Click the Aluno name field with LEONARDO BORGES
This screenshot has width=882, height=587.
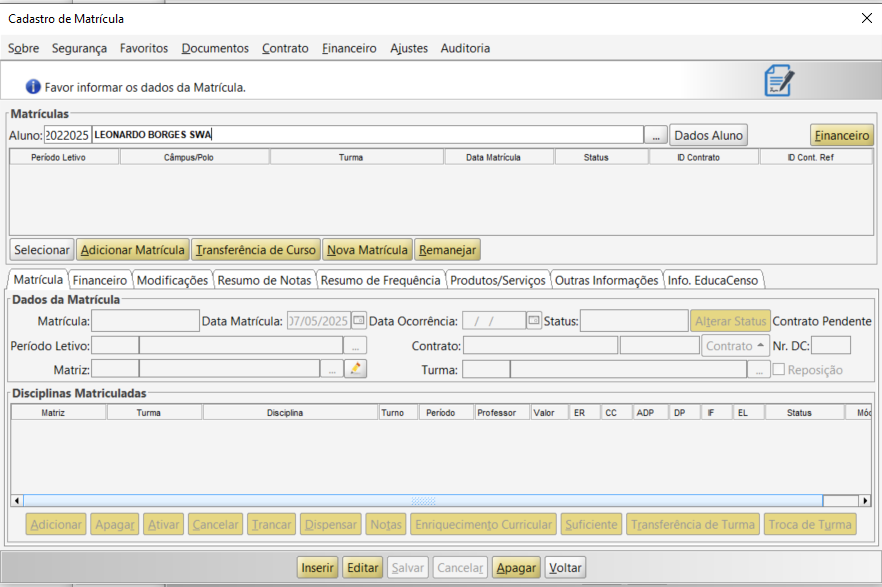click(367, 135)
